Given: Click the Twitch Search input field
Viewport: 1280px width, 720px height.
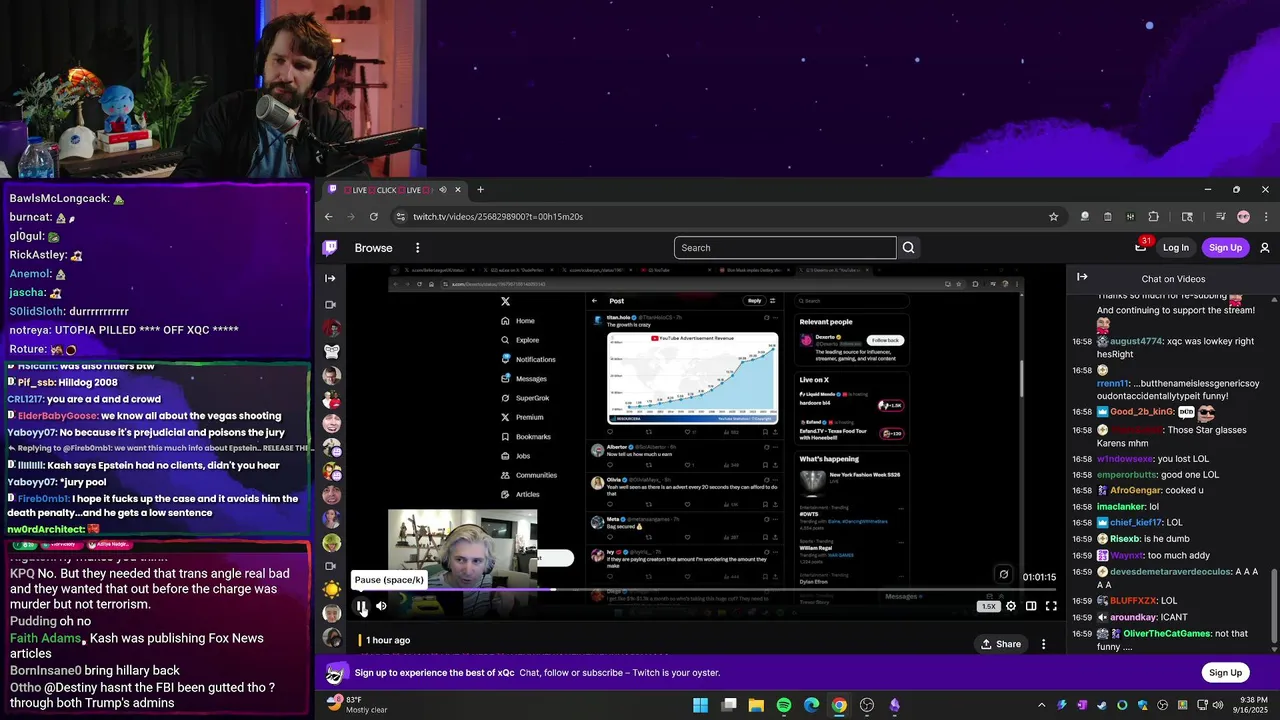Looking at the screenshot, I should click(x=785, y=248).
